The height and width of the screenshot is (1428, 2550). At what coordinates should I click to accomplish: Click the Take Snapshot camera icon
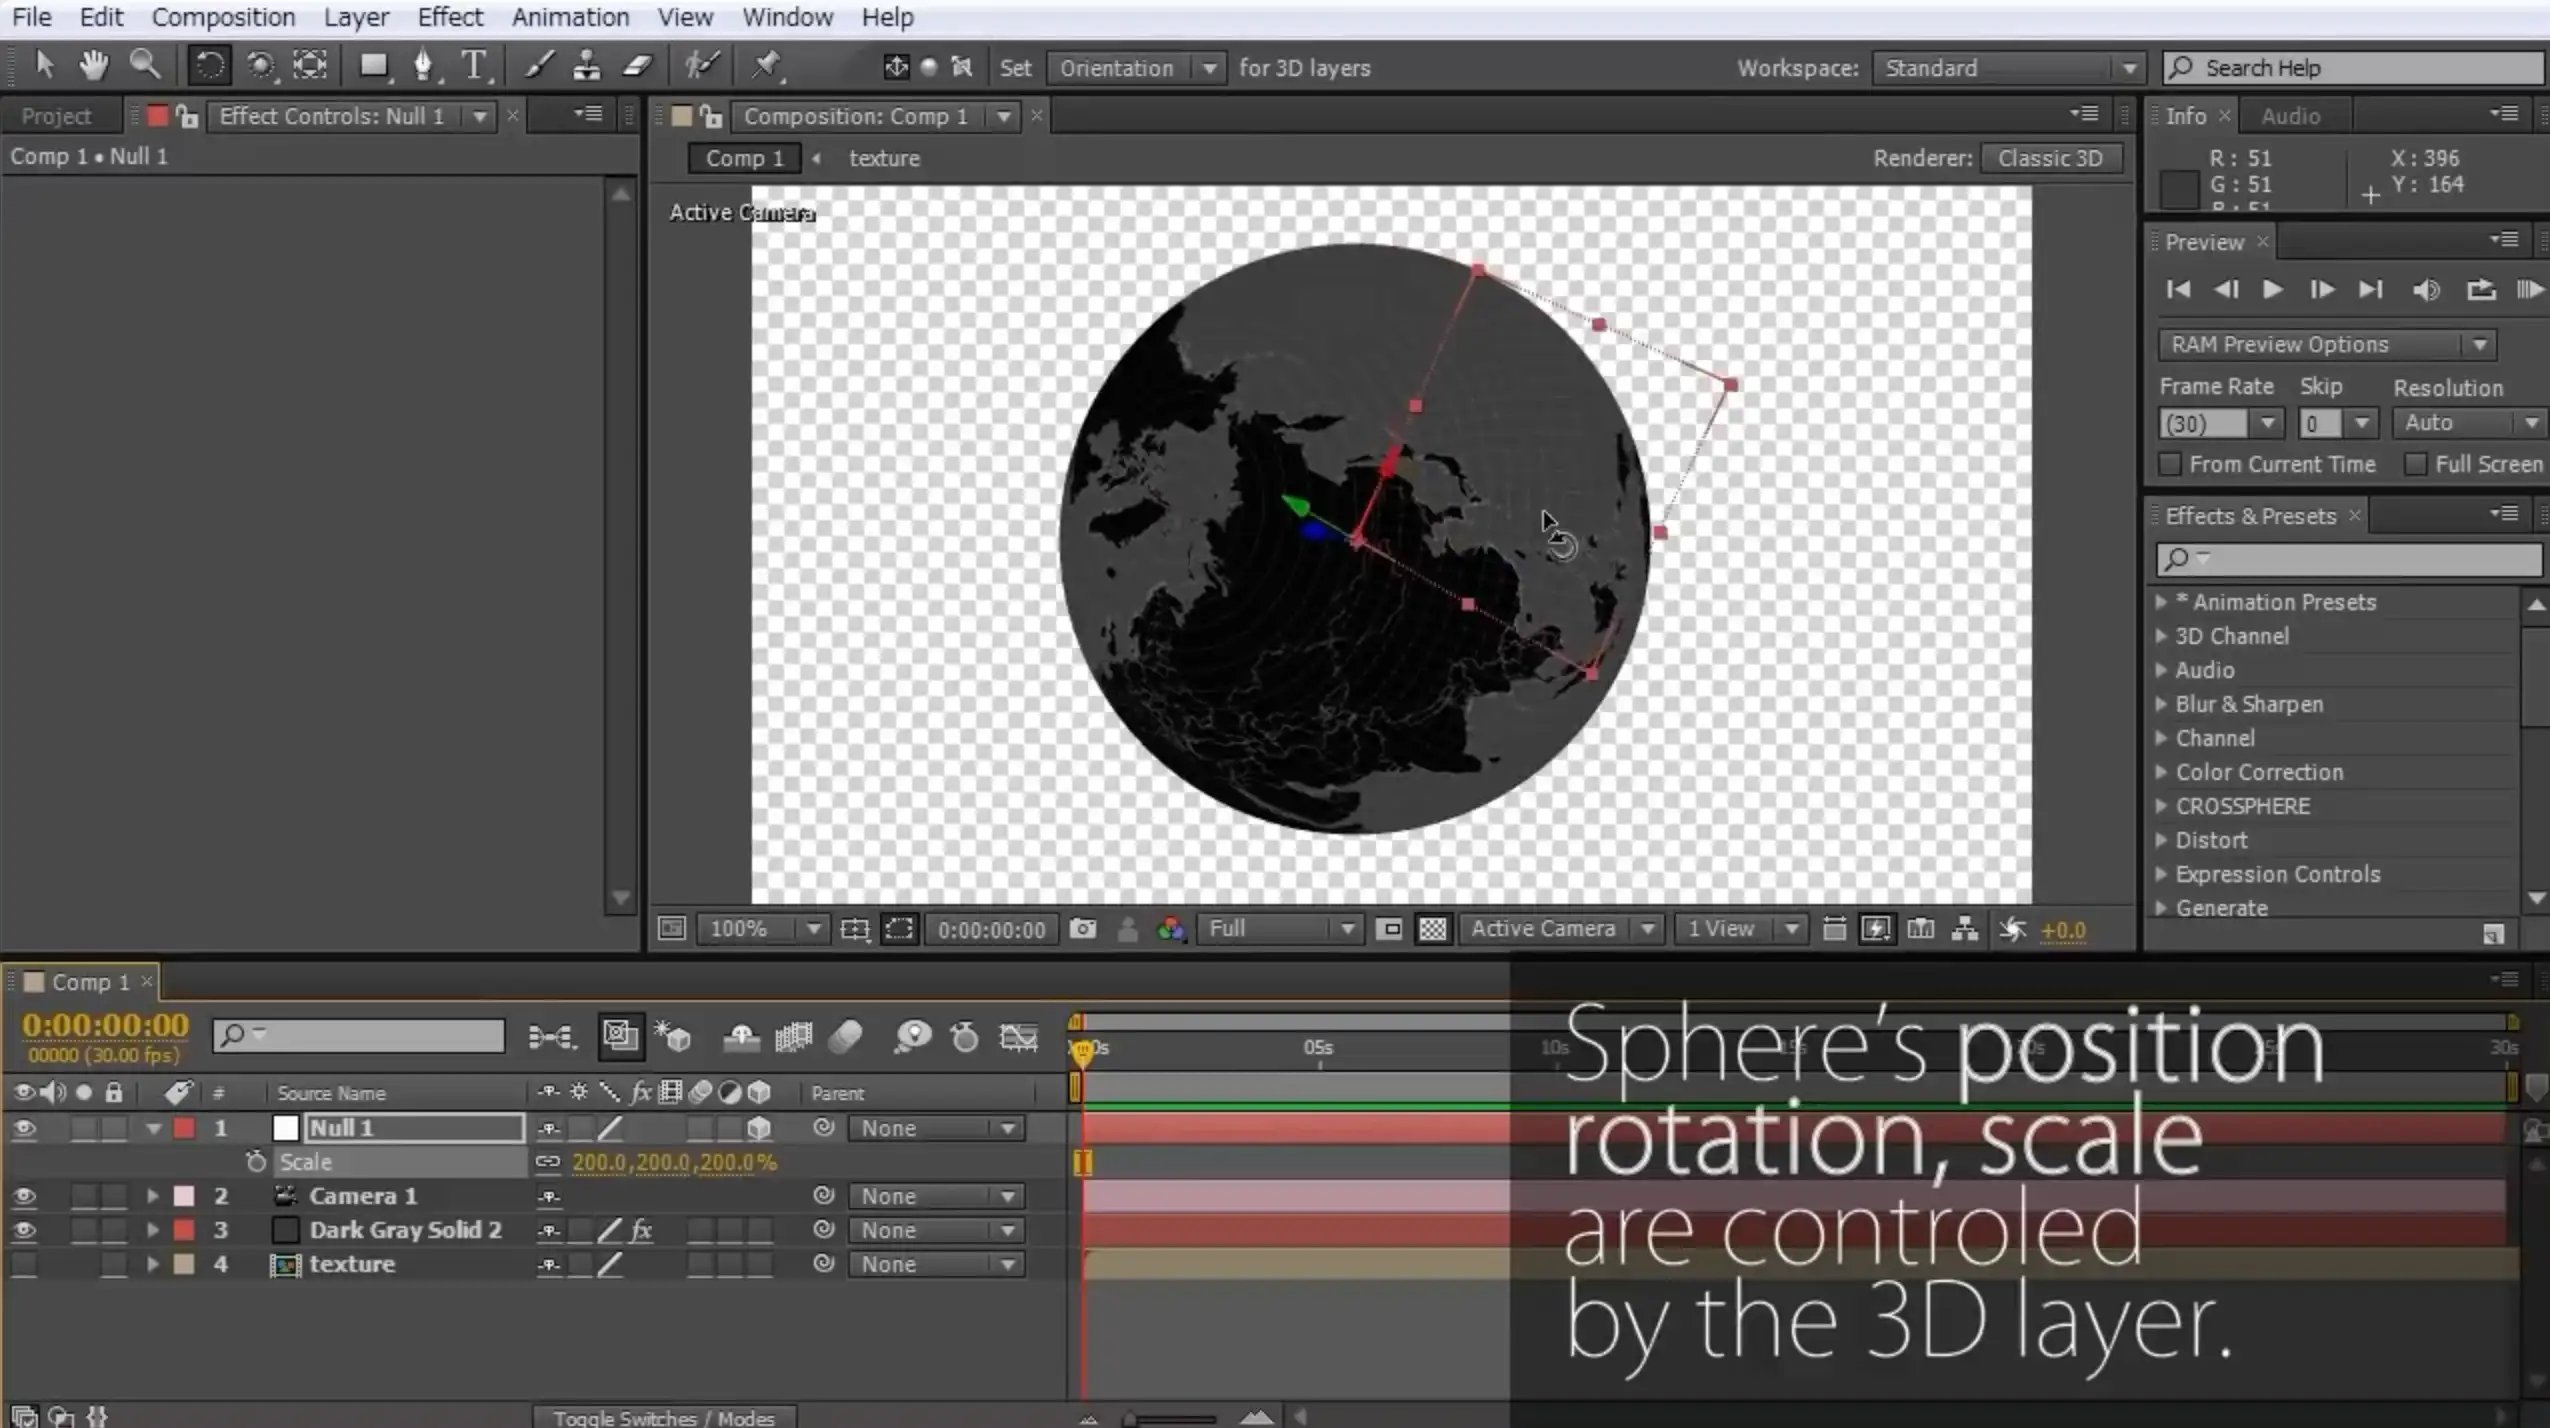point(1082,929)
